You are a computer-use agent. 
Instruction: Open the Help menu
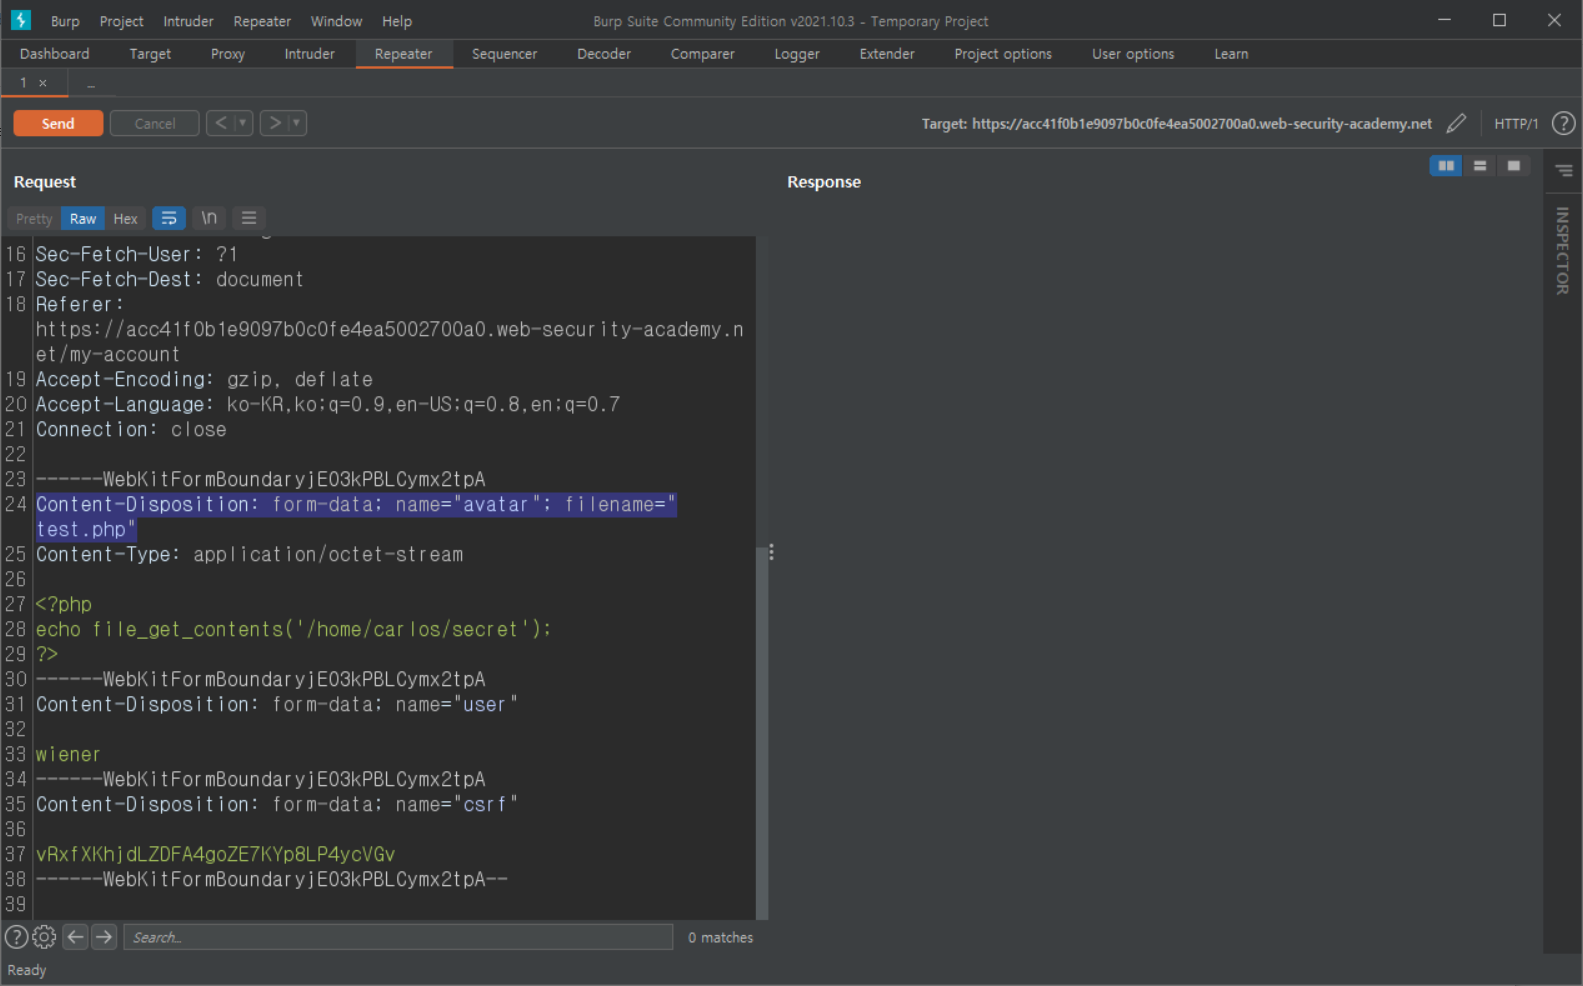click(397, 21)
